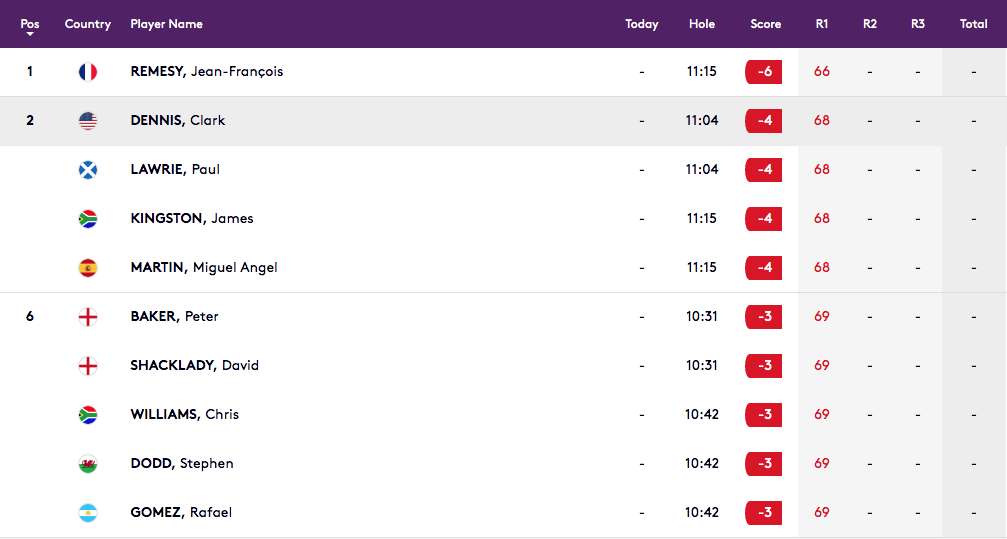Click the Welsh flag icon beside Stephen Dodd
The image size is (1007, 539).
tap(88, 464)
